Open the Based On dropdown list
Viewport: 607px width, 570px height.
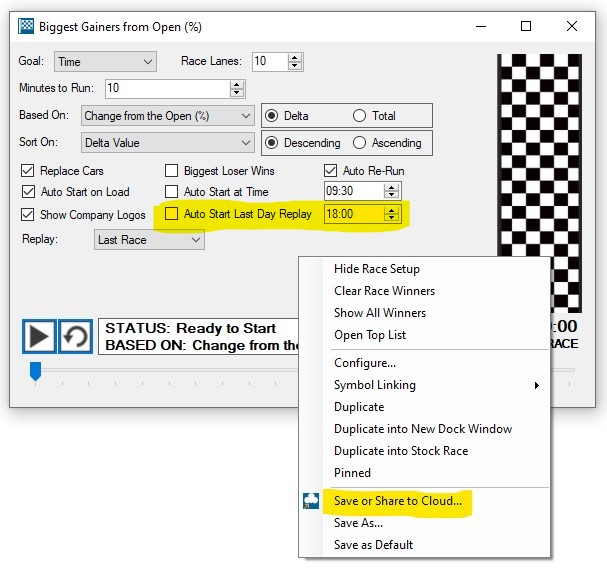[167, 116]
